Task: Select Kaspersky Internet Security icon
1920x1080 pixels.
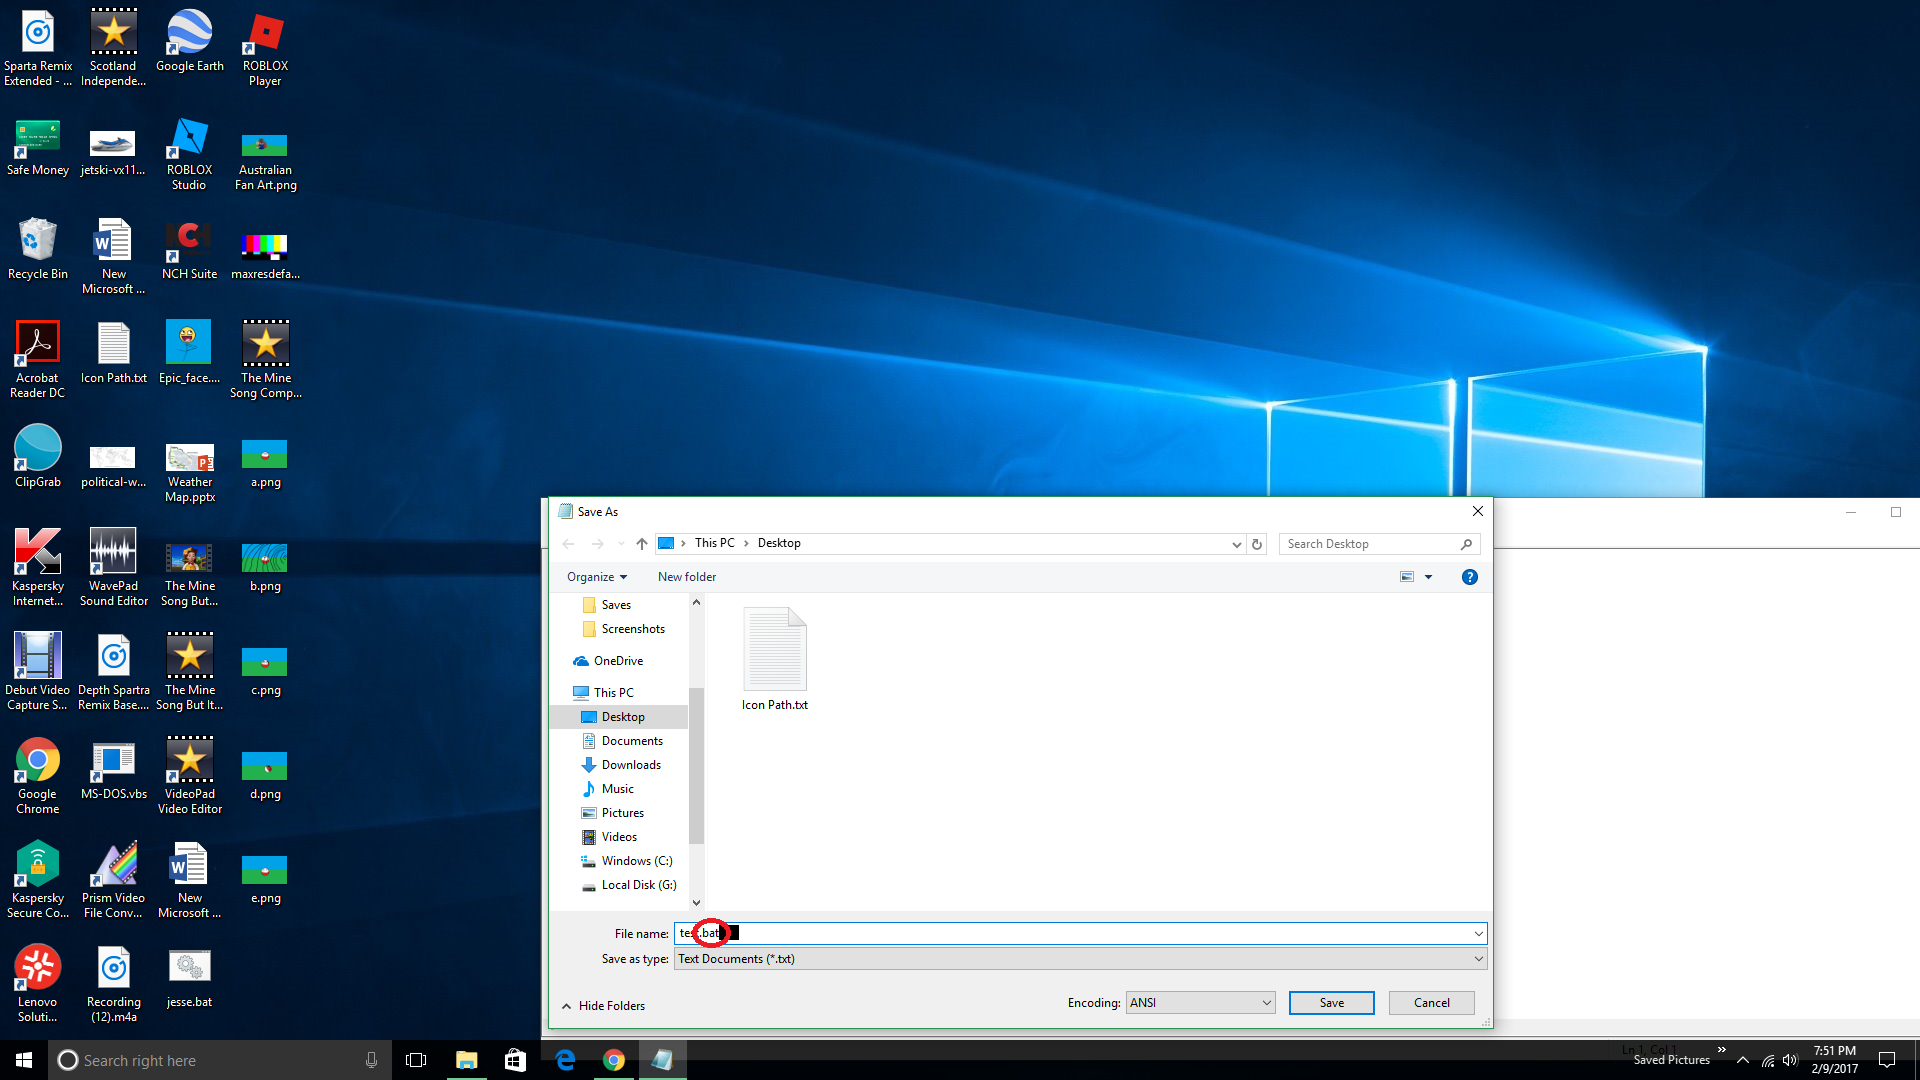Action: pos(38,567)
